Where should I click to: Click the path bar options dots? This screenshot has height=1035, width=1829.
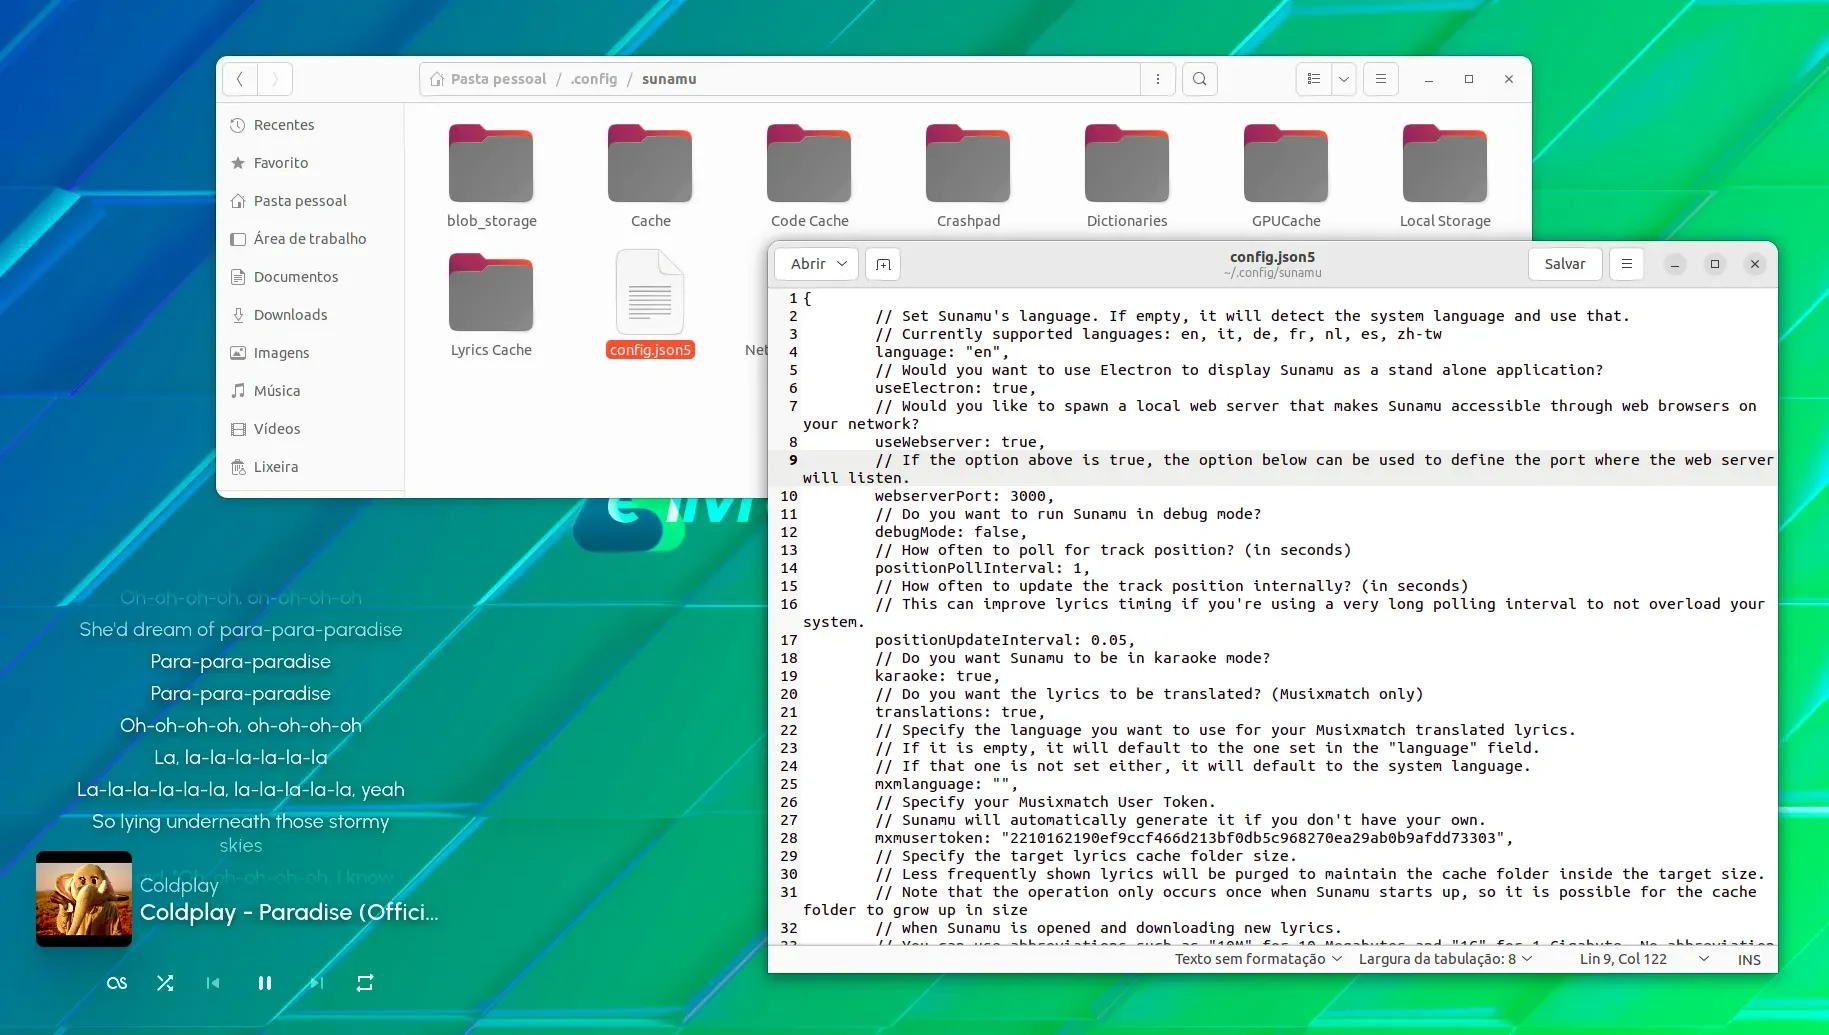[1158, 79]
